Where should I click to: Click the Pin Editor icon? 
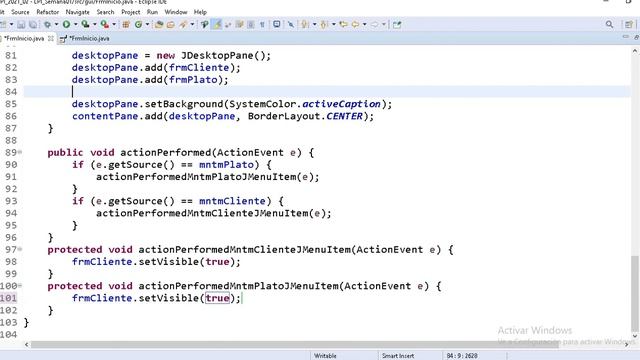tap(397, 25)
